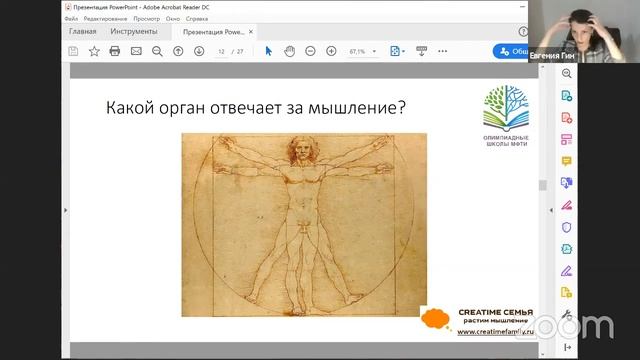Go to next page down arrow
The height and width of the screenshot is (360, 640).
click(199, 51)
